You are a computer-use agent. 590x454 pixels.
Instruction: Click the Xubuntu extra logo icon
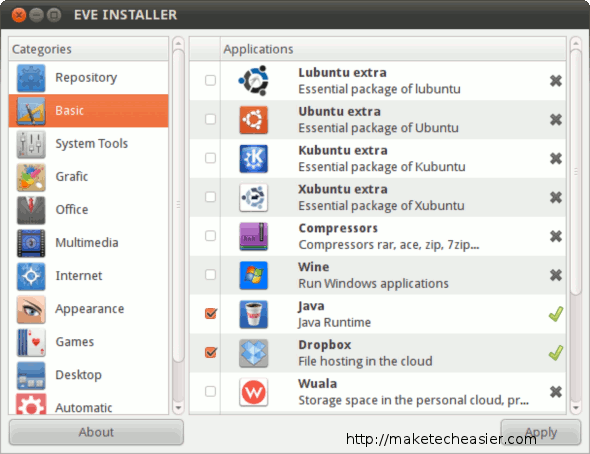click(x=253, y=197)
